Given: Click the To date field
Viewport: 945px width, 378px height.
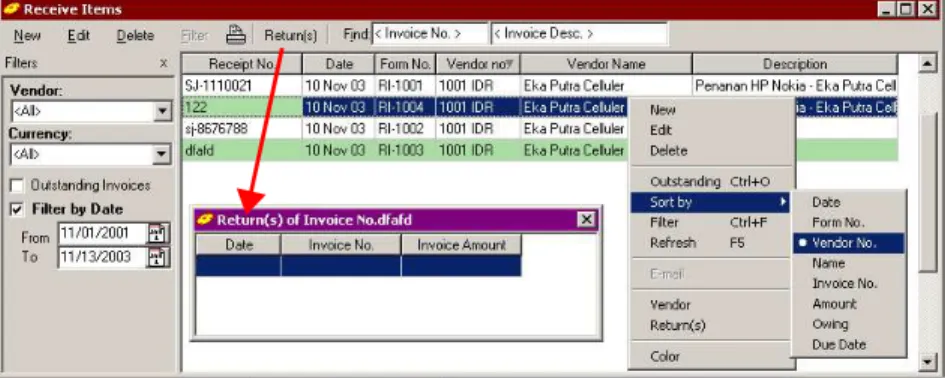Looking at the screenshot, I should [x=102, y=257].
